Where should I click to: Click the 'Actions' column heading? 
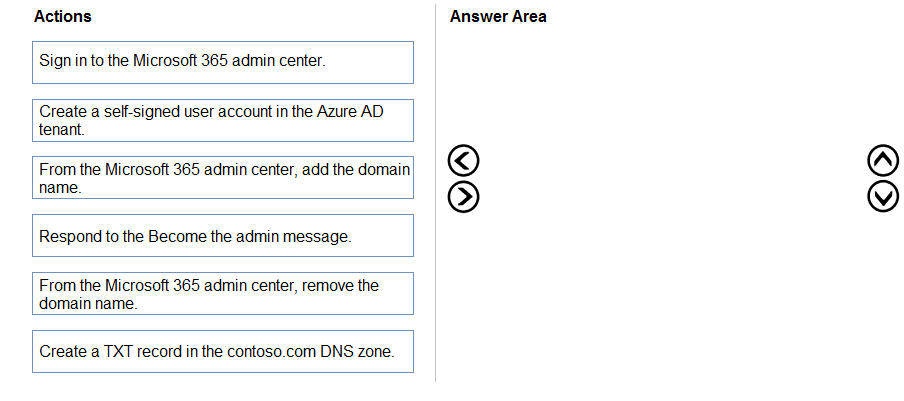pos(62,17)
